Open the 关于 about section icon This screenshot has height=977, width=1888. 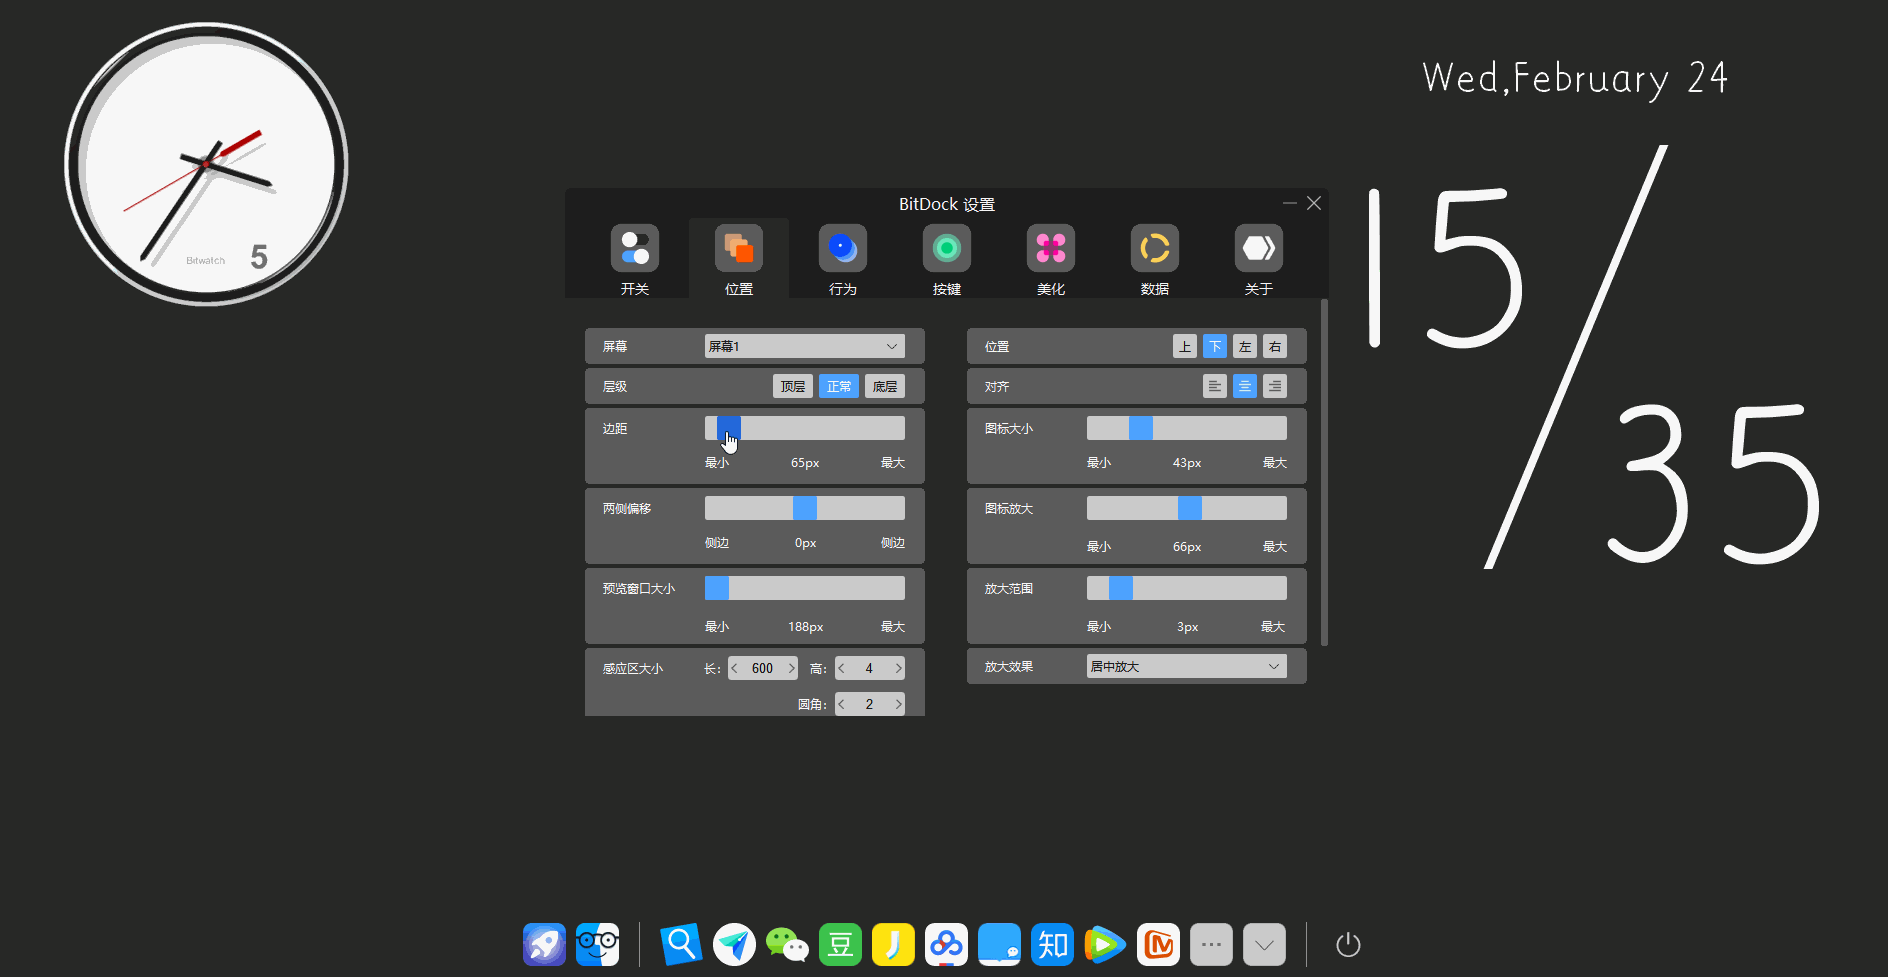coord(1259,248)
